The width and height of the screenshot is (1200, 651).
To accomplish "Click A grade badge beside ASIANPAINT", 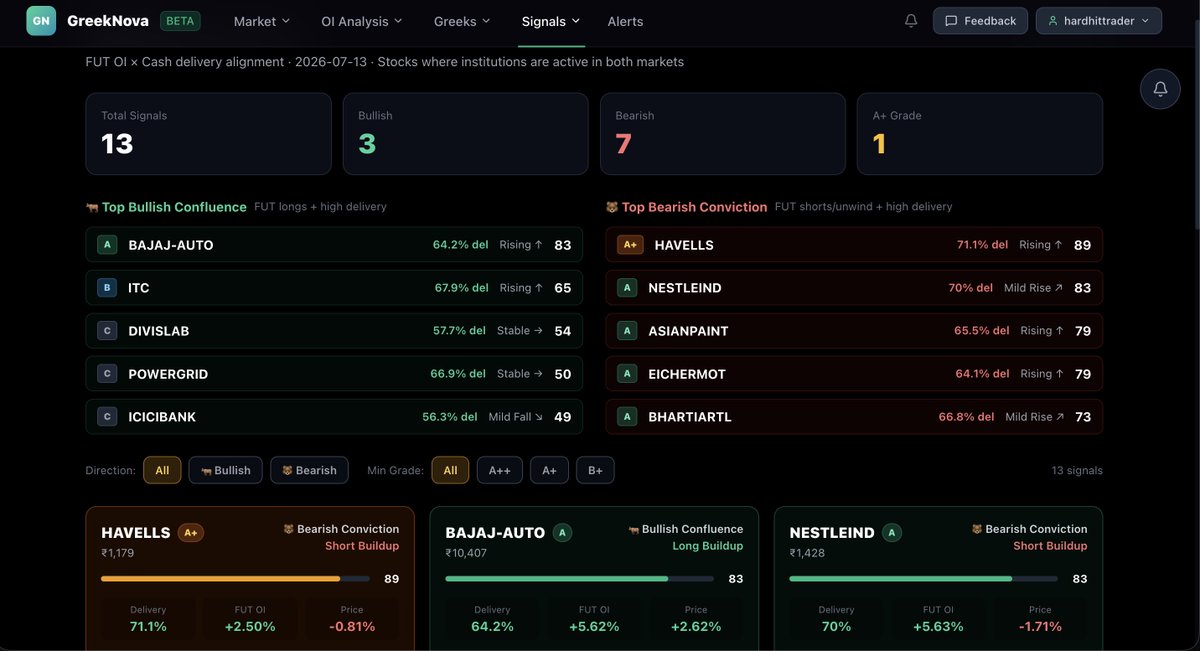I will click(x=627, y=331).
